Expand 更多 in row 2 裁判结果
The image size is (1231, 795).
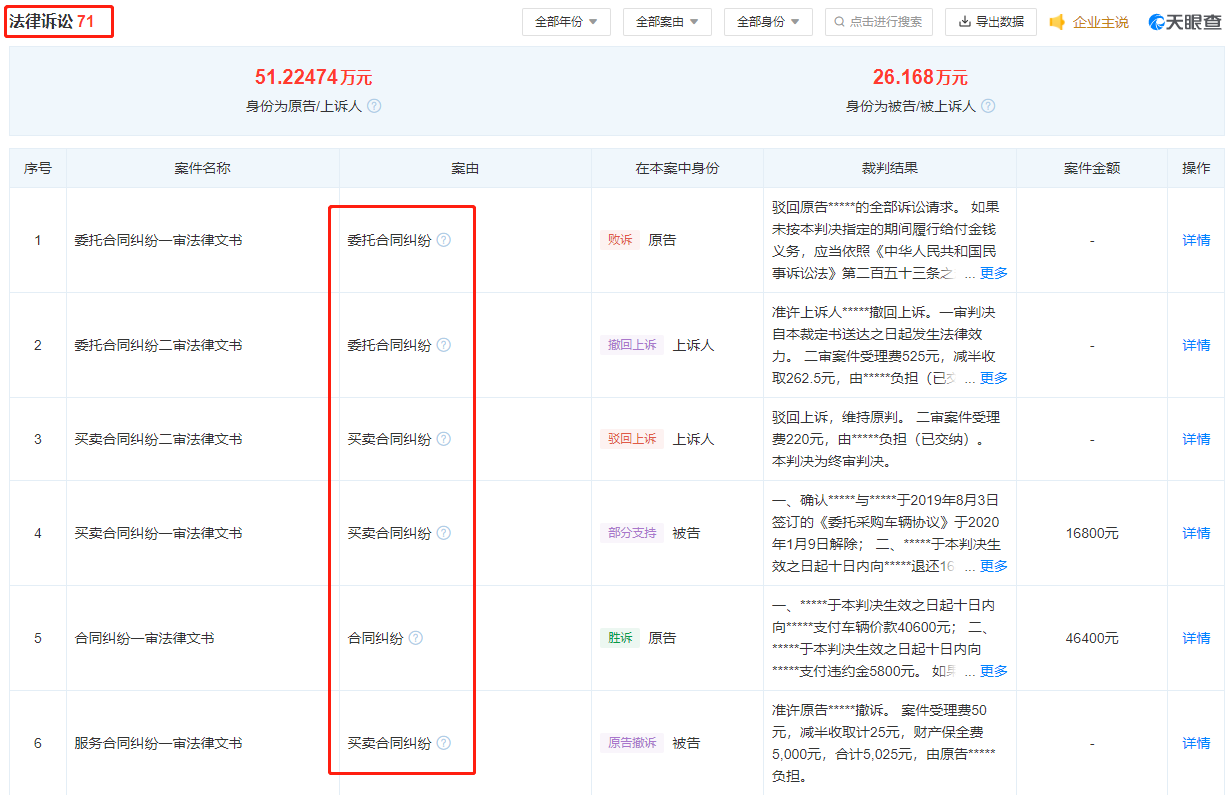click(x=993, y=378)
